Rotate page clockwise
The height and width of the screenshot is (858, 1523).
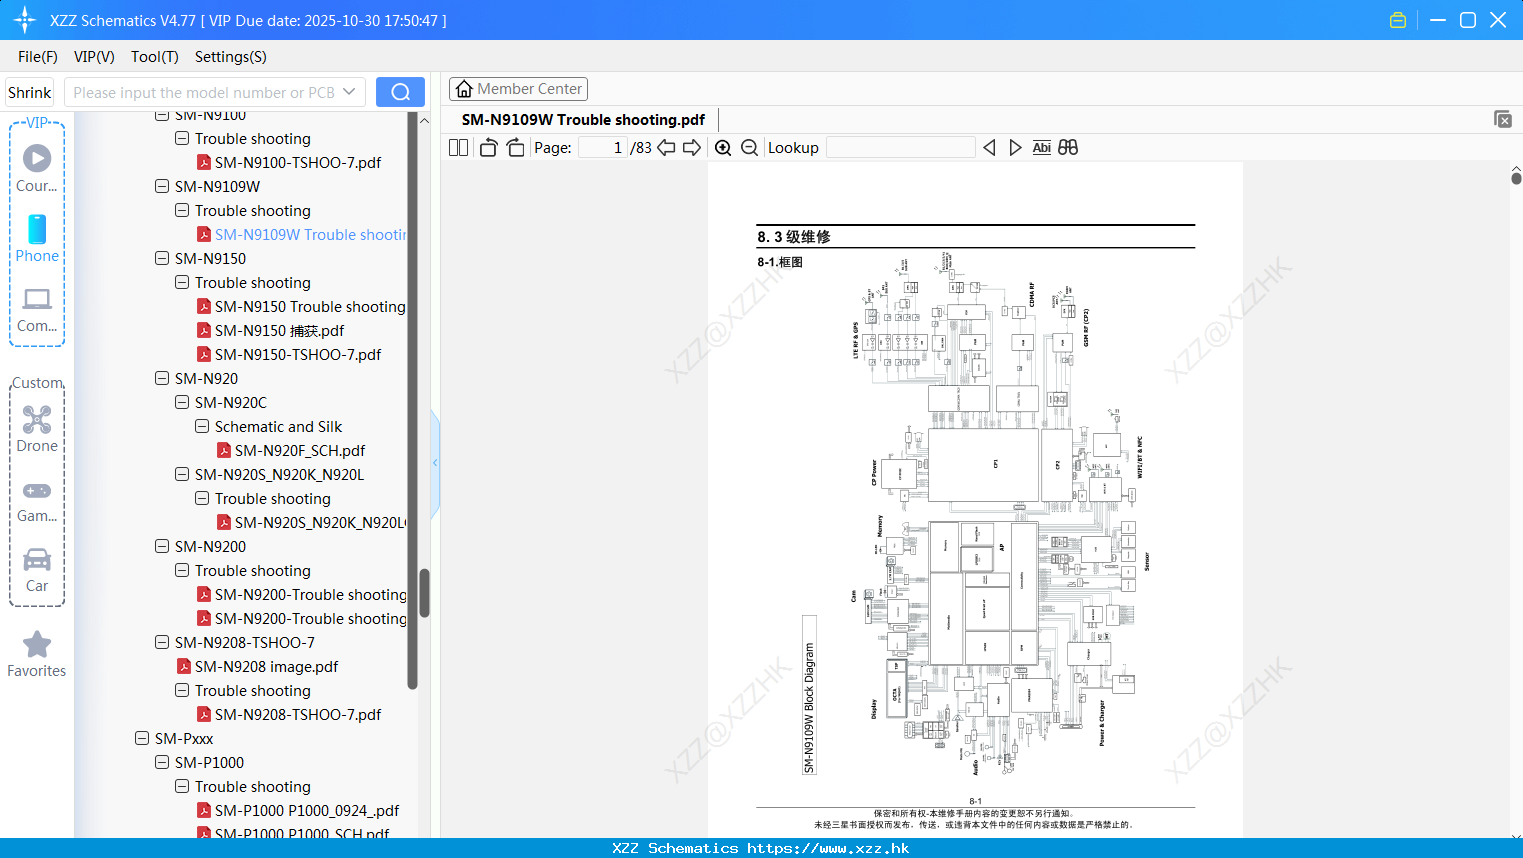pos(515,147)
